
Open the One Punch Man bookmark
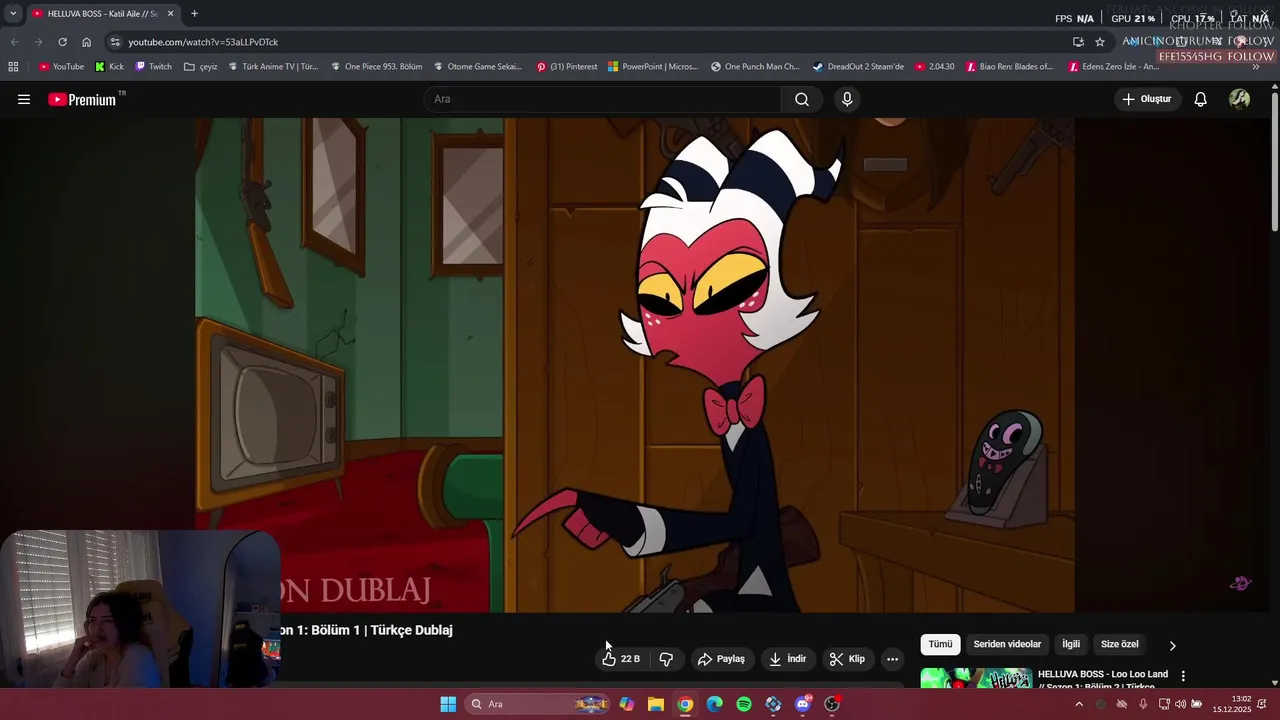point(755,67)
